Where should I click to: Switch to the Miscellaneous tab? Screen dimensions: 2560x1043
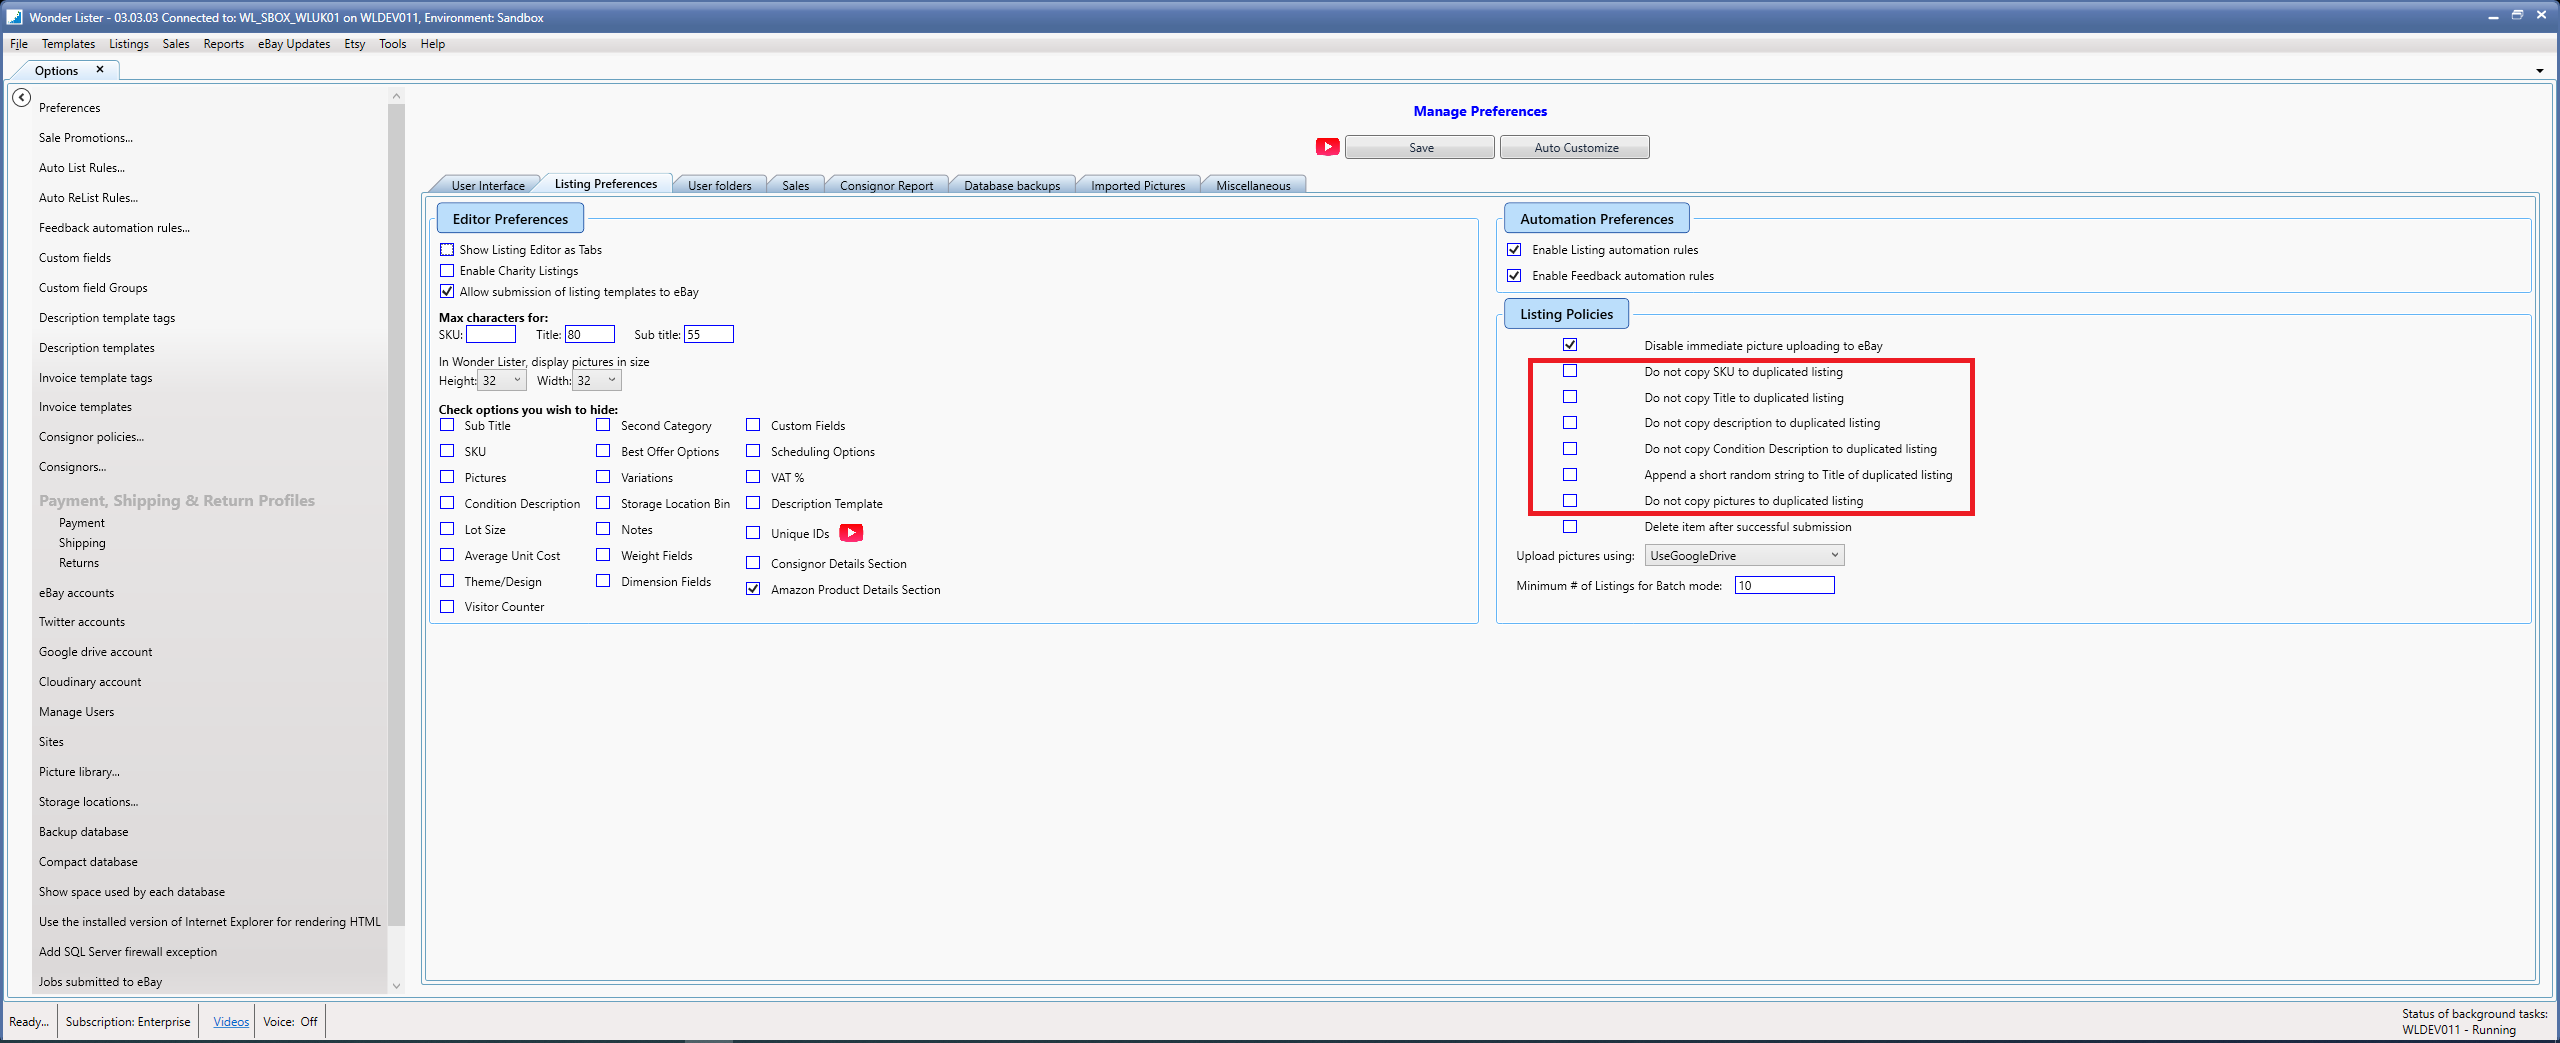click(x=1253, y=185)
